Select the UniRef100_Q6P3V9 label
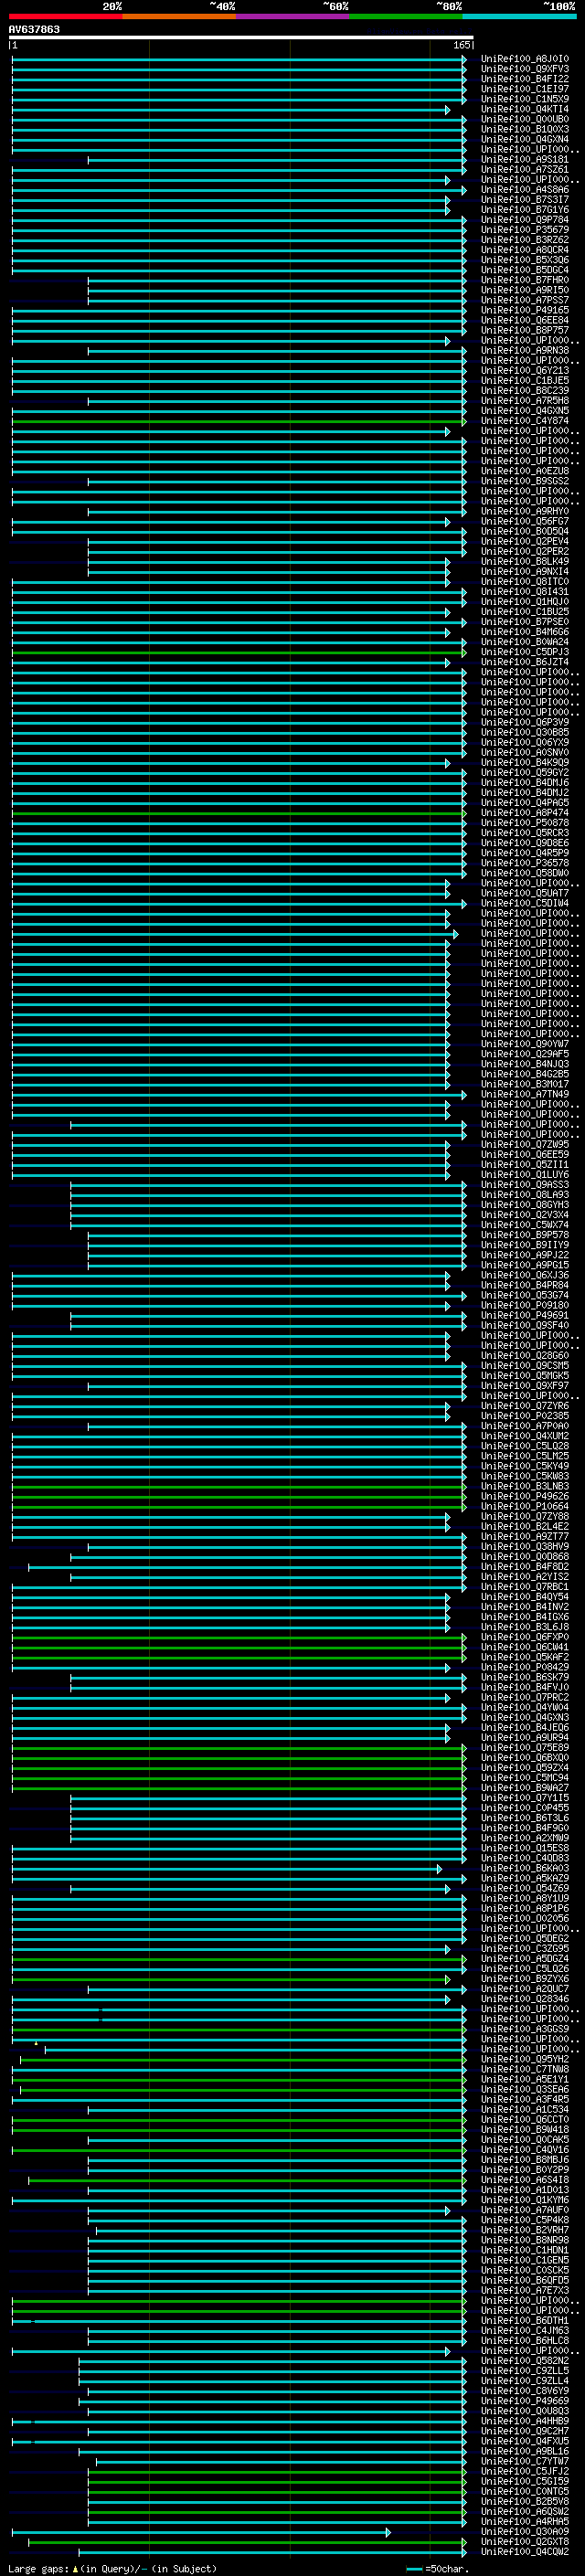This screenshot has height=2576, width=585. coord(524,722)
